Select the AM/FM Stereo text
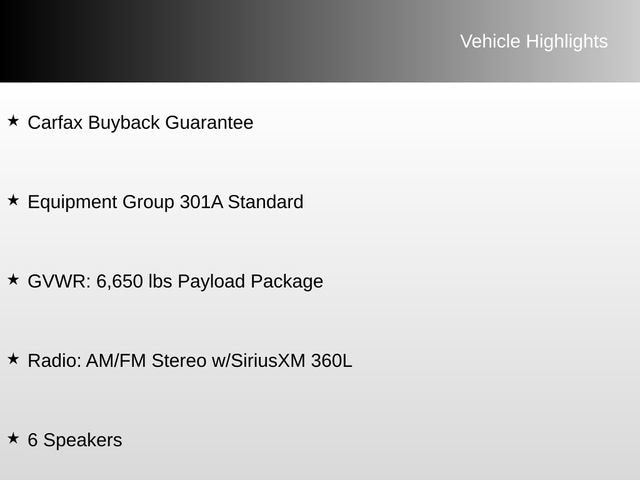 147,360
